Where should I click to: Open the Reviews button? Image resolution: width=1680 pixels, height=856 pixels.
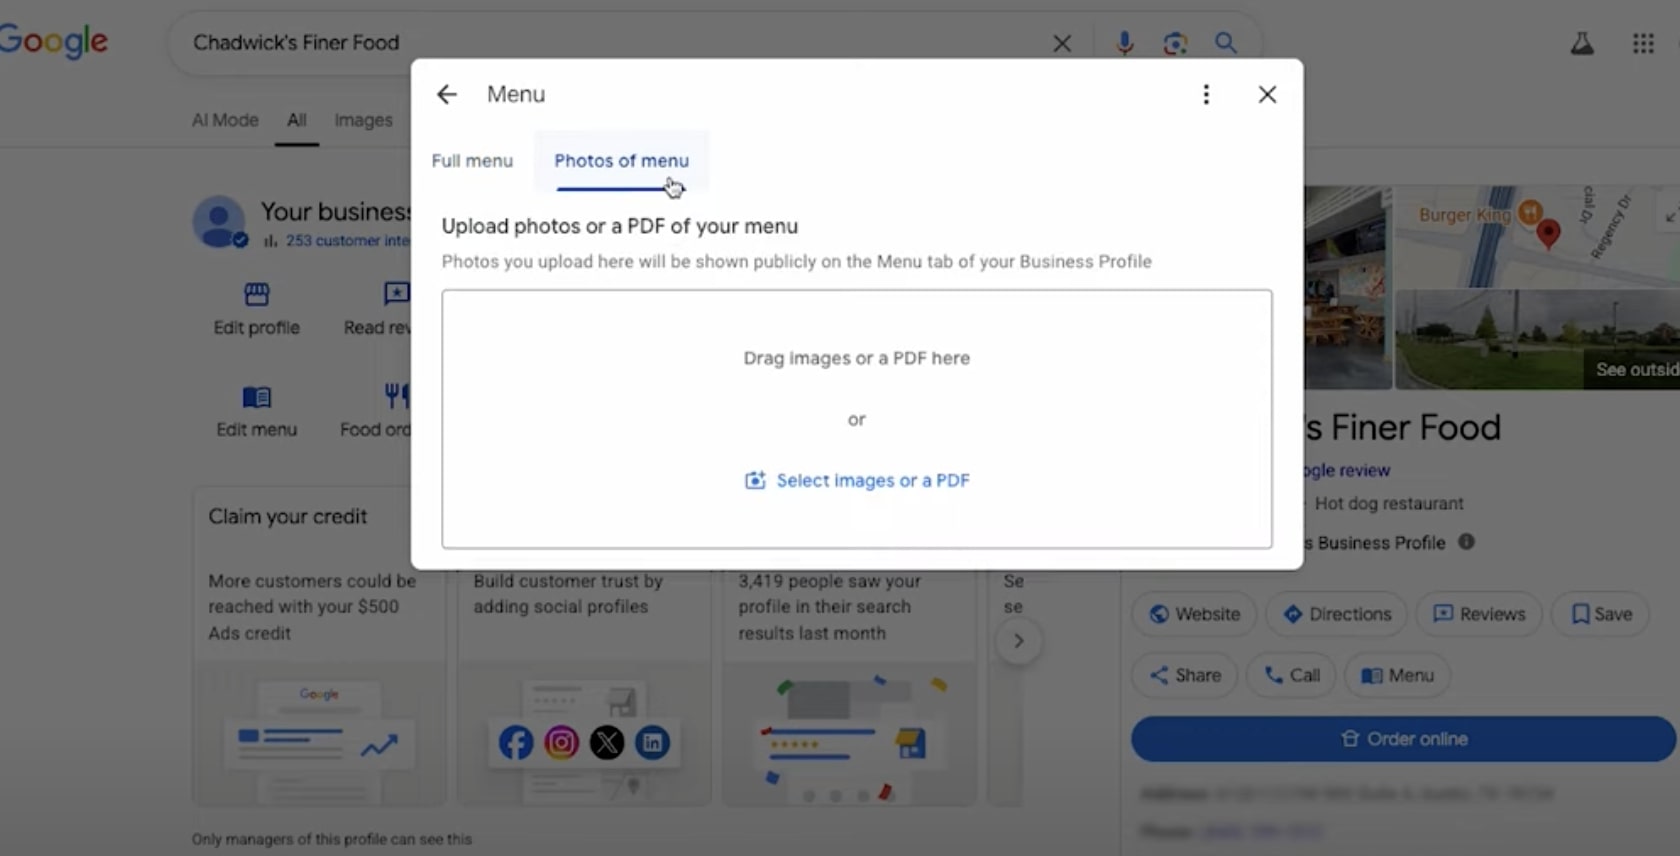1479,614
